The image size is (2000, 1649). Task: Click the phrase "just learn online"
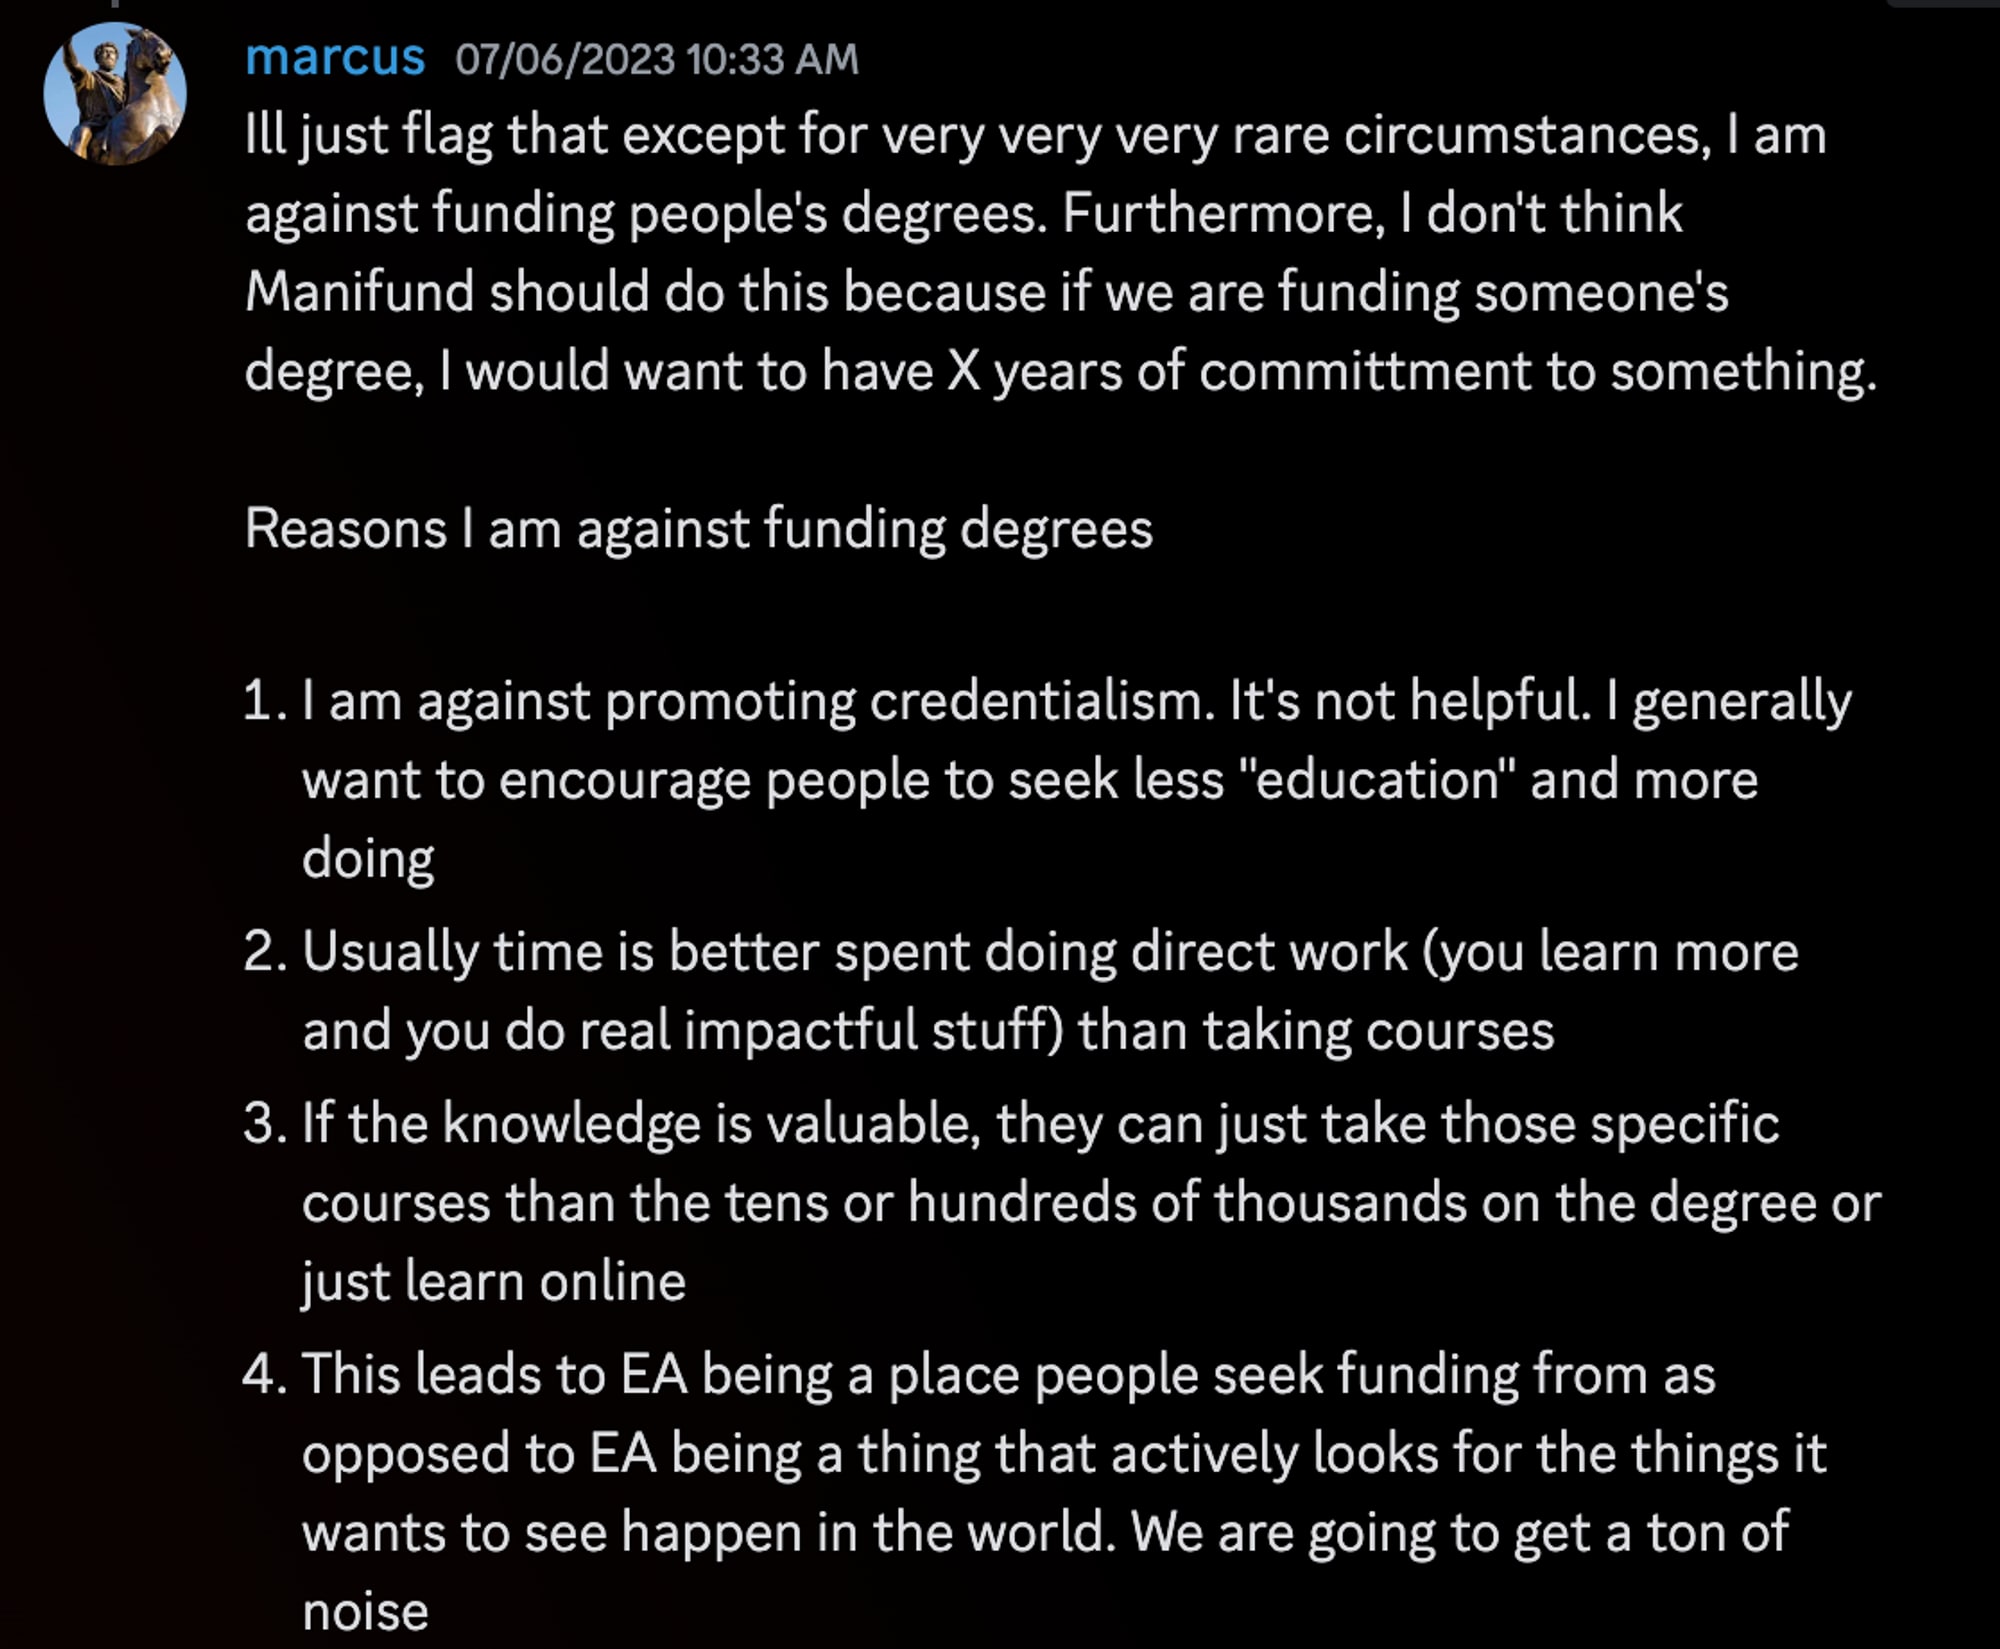pyautogui.click(x=494, y=1282)
